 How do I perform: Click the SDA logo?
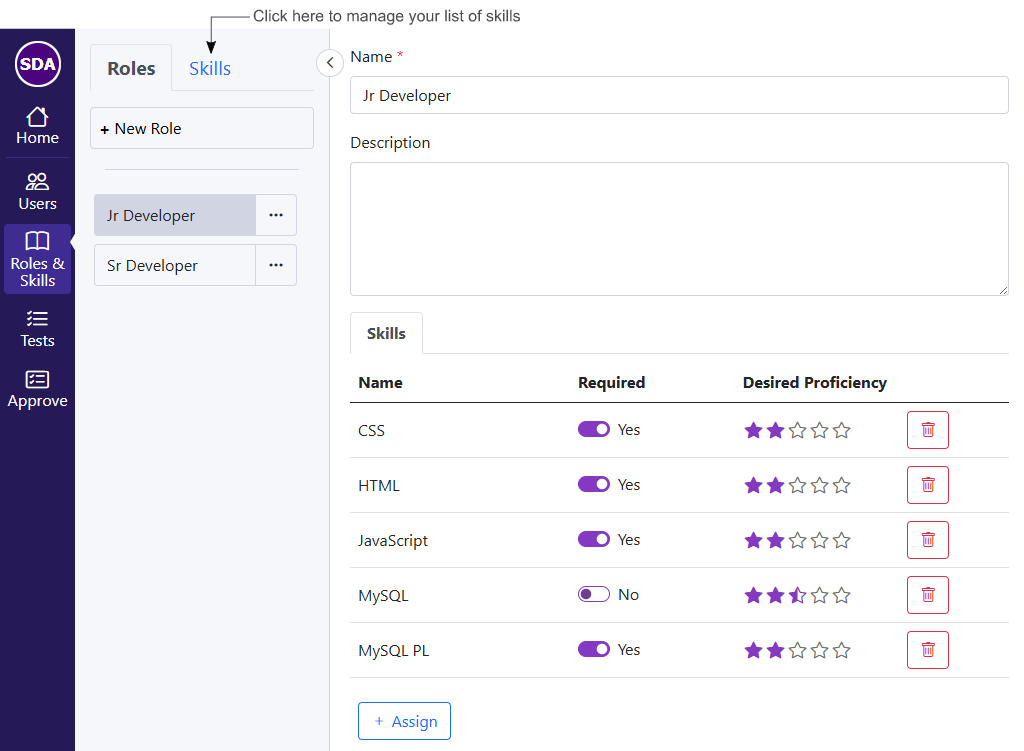point(38,64)
